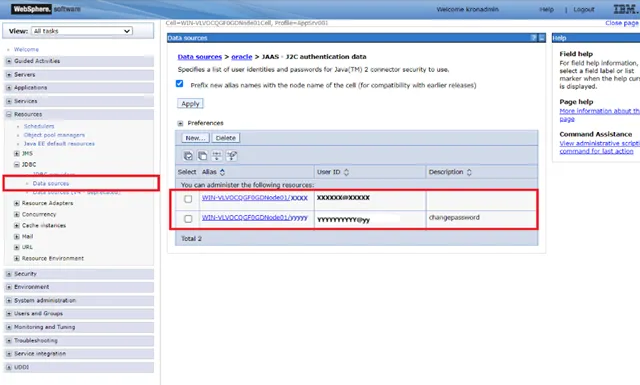Expand the URL node

pyautogui.click(x=17, y=247)
